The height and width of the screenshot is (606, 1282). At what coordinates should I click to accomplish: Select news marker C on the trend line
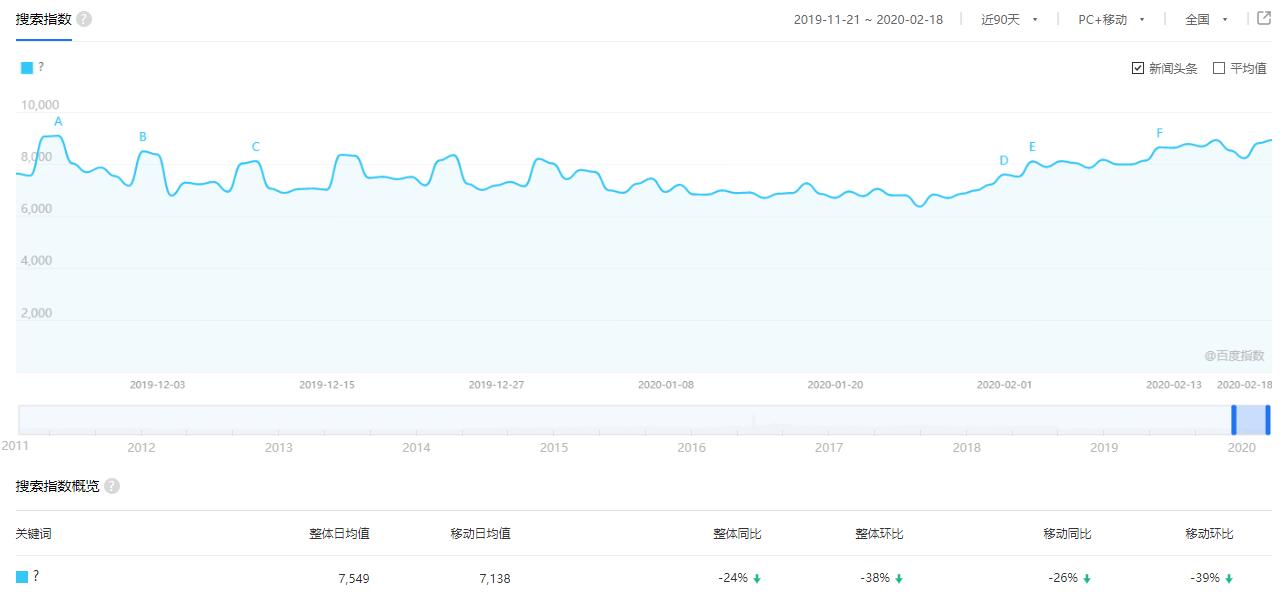click(256, 147)
